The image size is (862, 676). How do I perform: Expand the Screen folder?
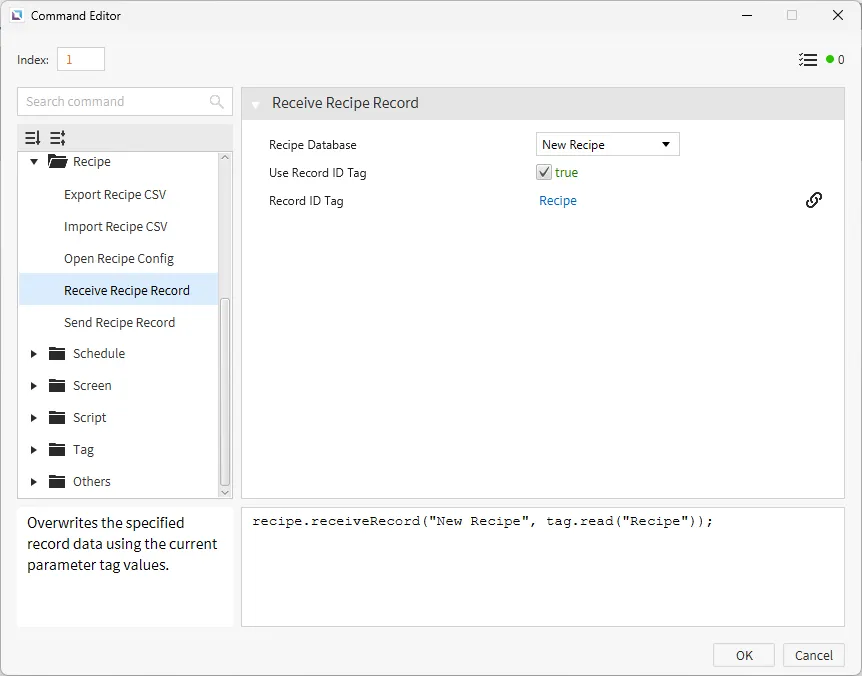tap(34, 386)
